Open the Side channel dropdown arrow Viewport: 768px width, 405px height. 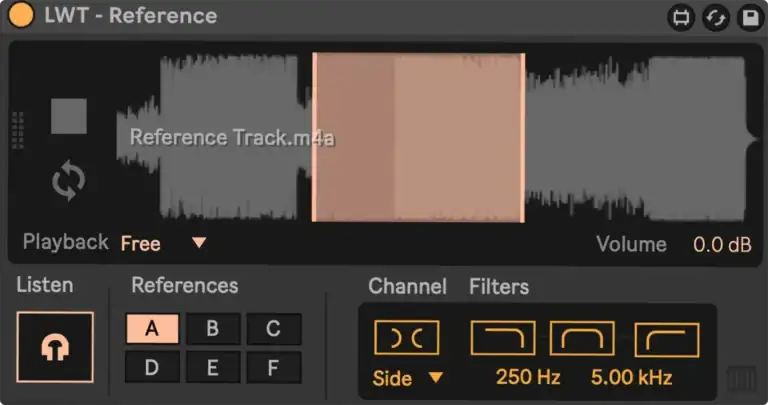pyautogui.click(x=435, y=377)
